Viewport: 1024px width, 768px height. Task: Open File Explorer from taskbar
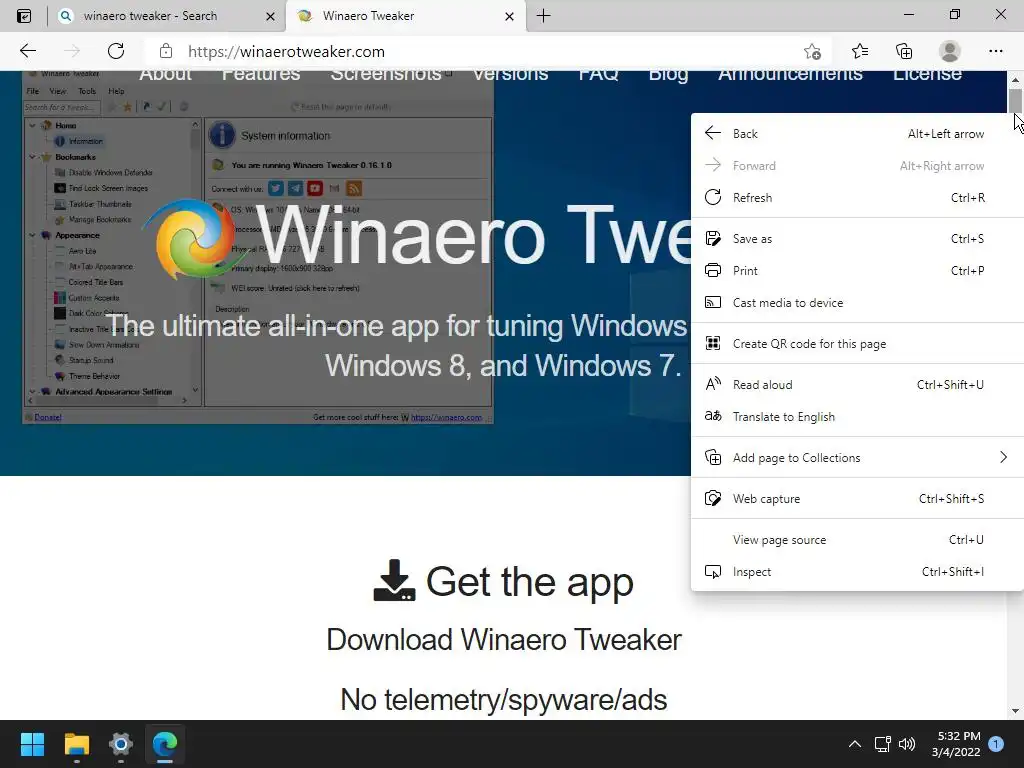pyautogui.click(x=76, y=744)
